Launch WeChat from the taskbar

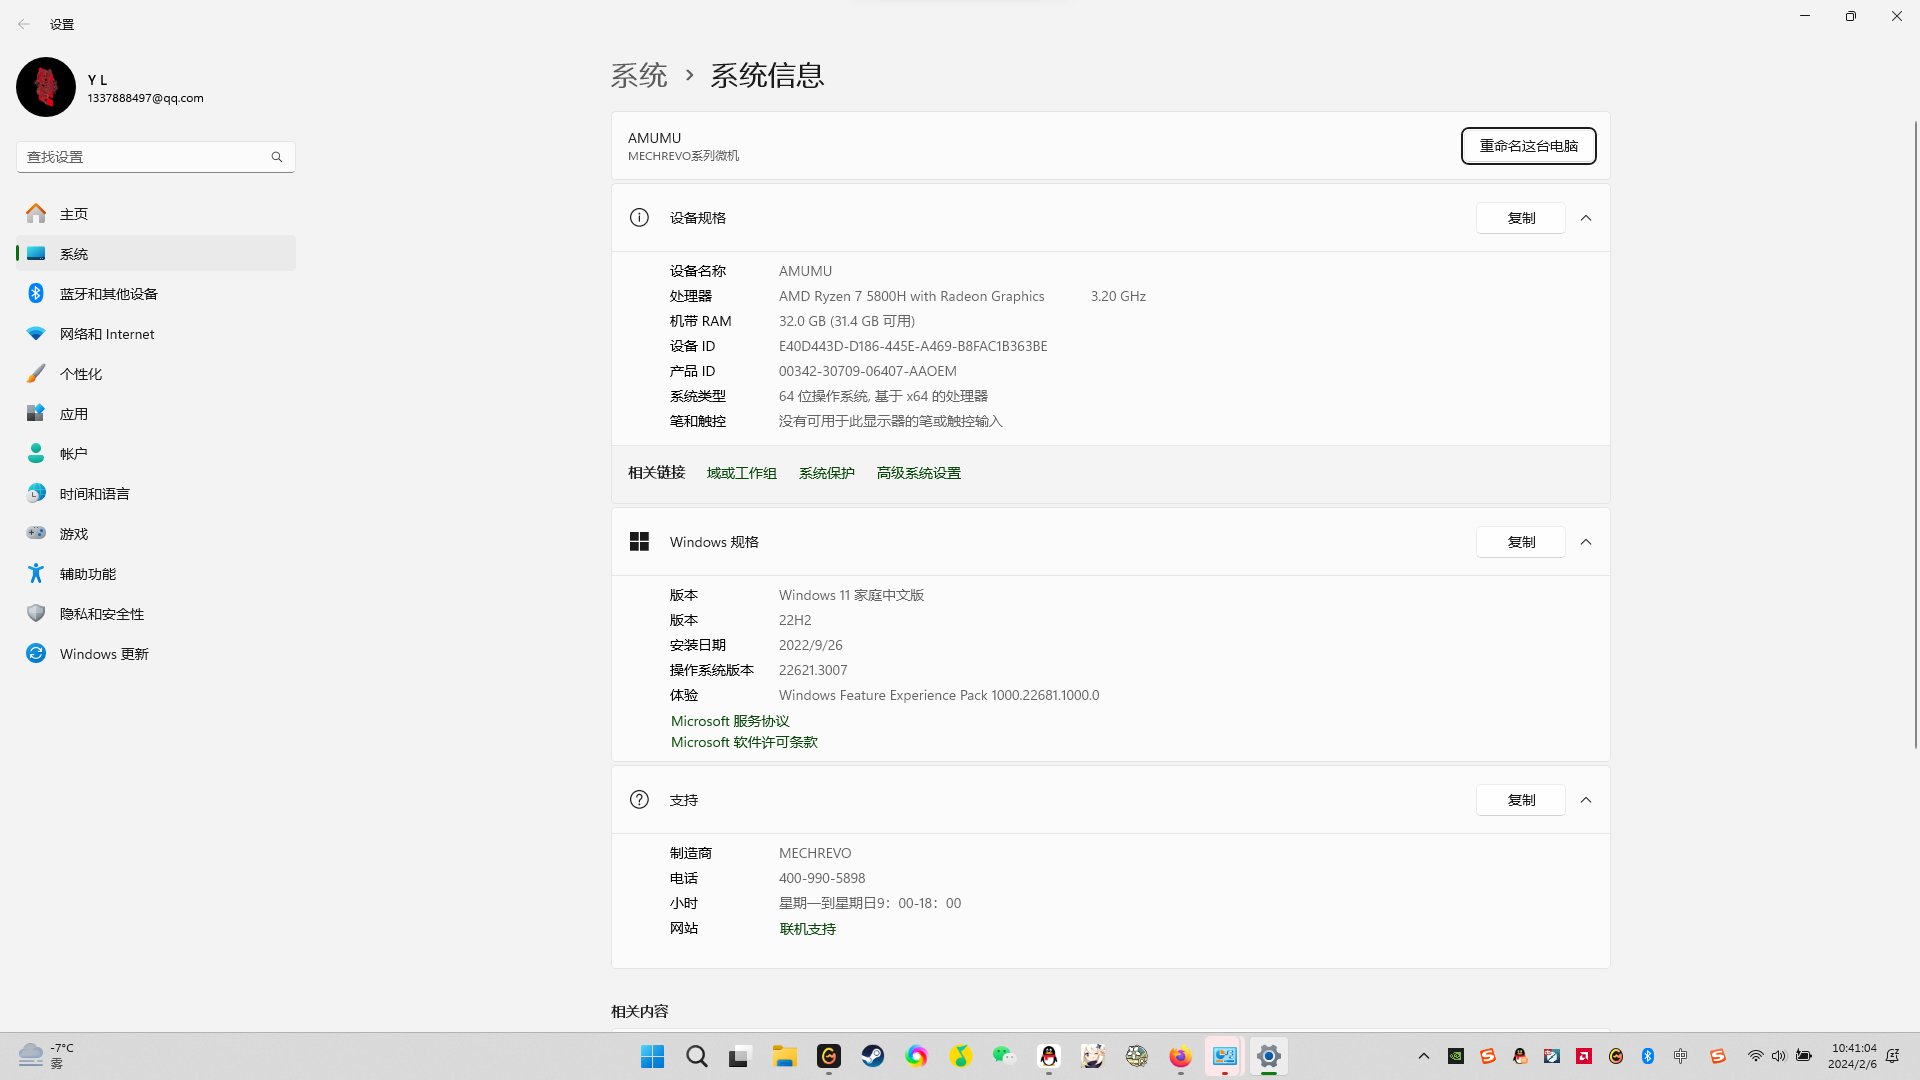[x=1003, y=1056]
